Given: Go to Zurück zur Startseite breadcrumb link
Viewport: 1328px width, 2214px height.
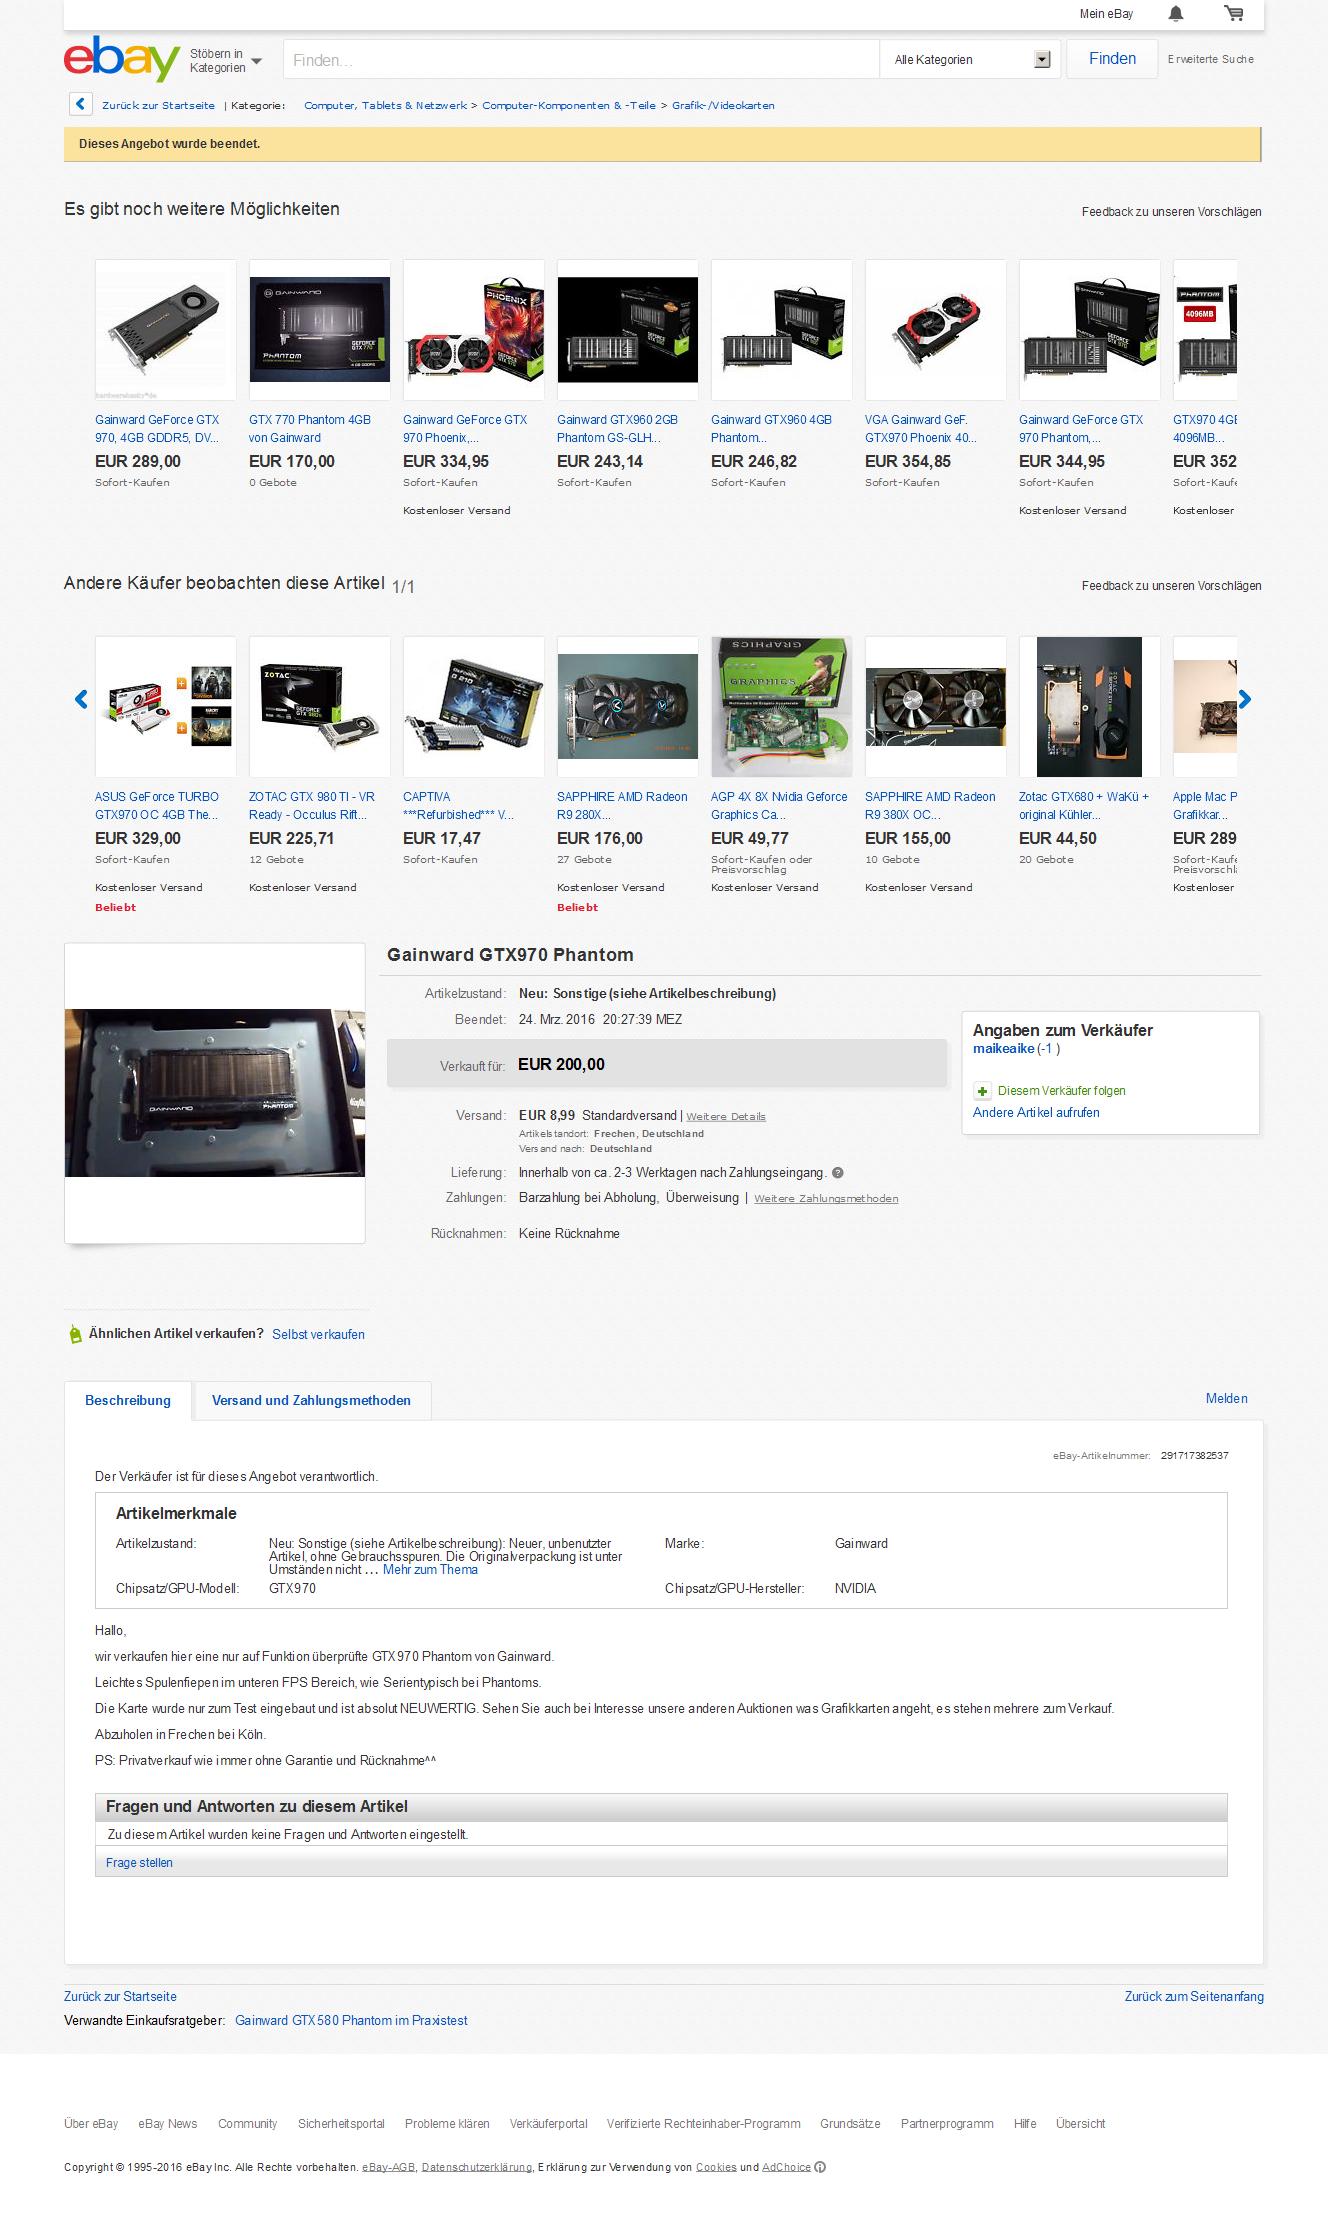Looking at the screenshot, I should click(158, 105).
